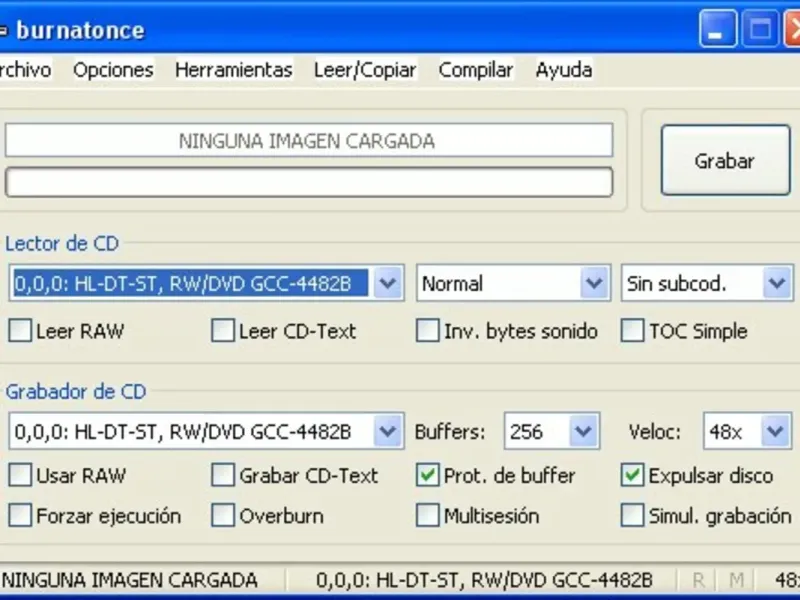Viewport: 800px width, 600px height.
Task: Enable the Leer CD-Text checkbox
Action: (x=223, y=331)
